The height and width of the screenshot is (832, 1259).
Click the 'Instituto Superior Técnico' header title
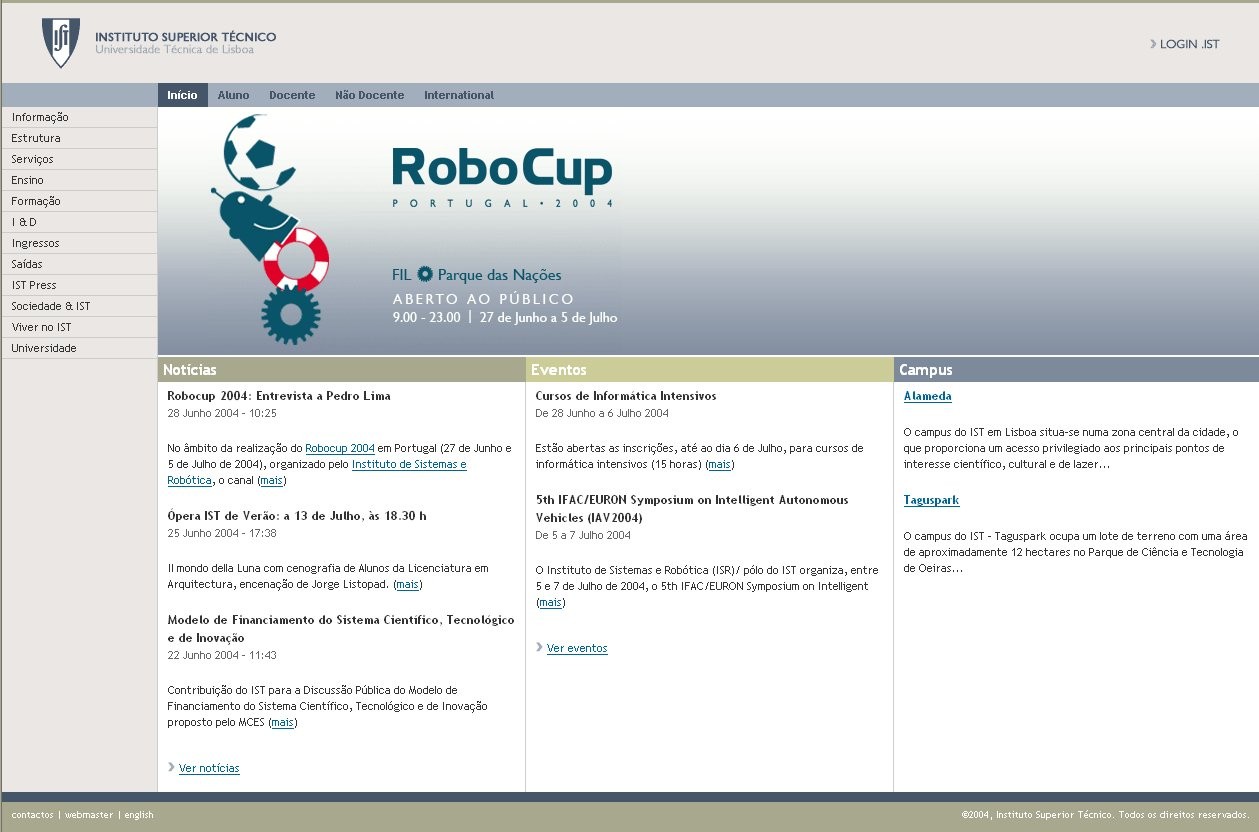[x=186, y=37]
